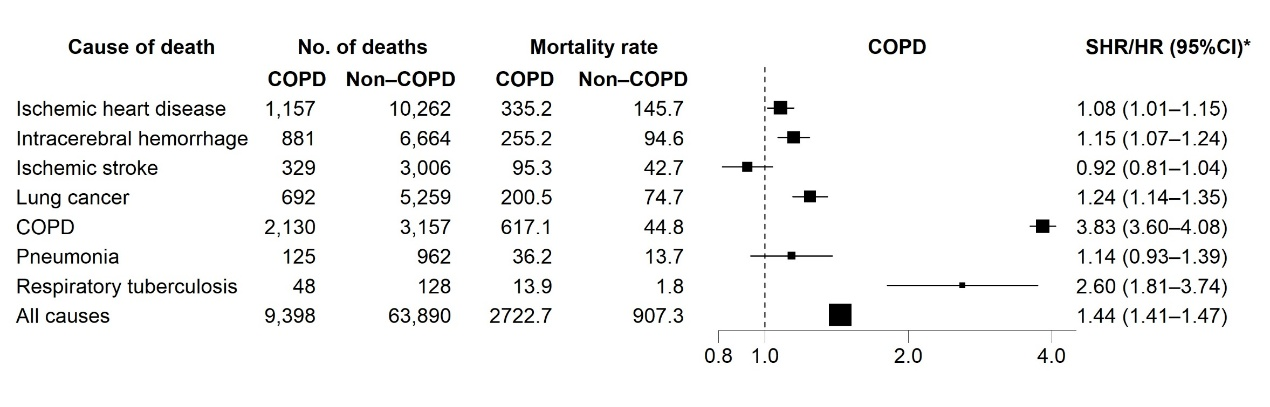Image resolution: width=1270 pixels, height=407 pixels.
Task: Click the "Ischemic heart disease" row label
Action: (x=121, y=108)
